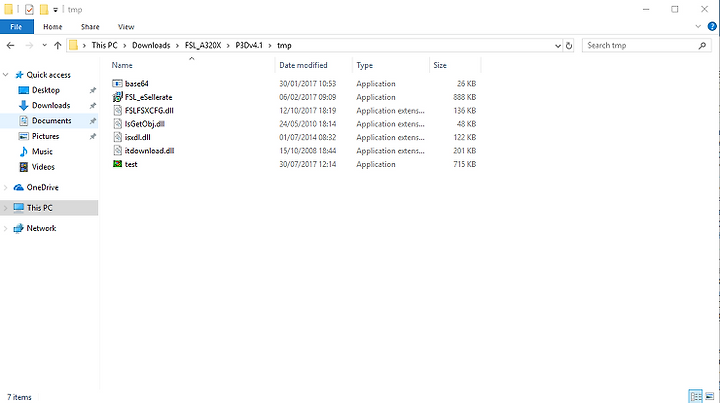The height and width of the screenshot is (403, 720).
Task: Open Help via question mark icon
Action: point(712,27)
